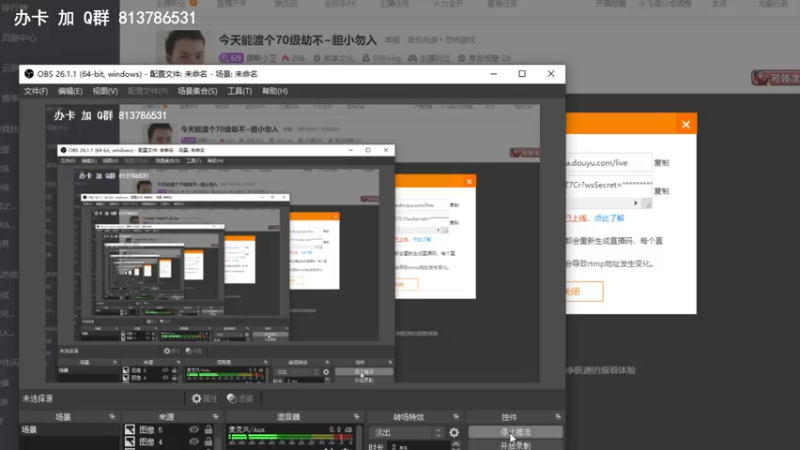This screenshot has height=450, width=800.
Task: Click the OBS preview canvas
Action: coord(292,243)
